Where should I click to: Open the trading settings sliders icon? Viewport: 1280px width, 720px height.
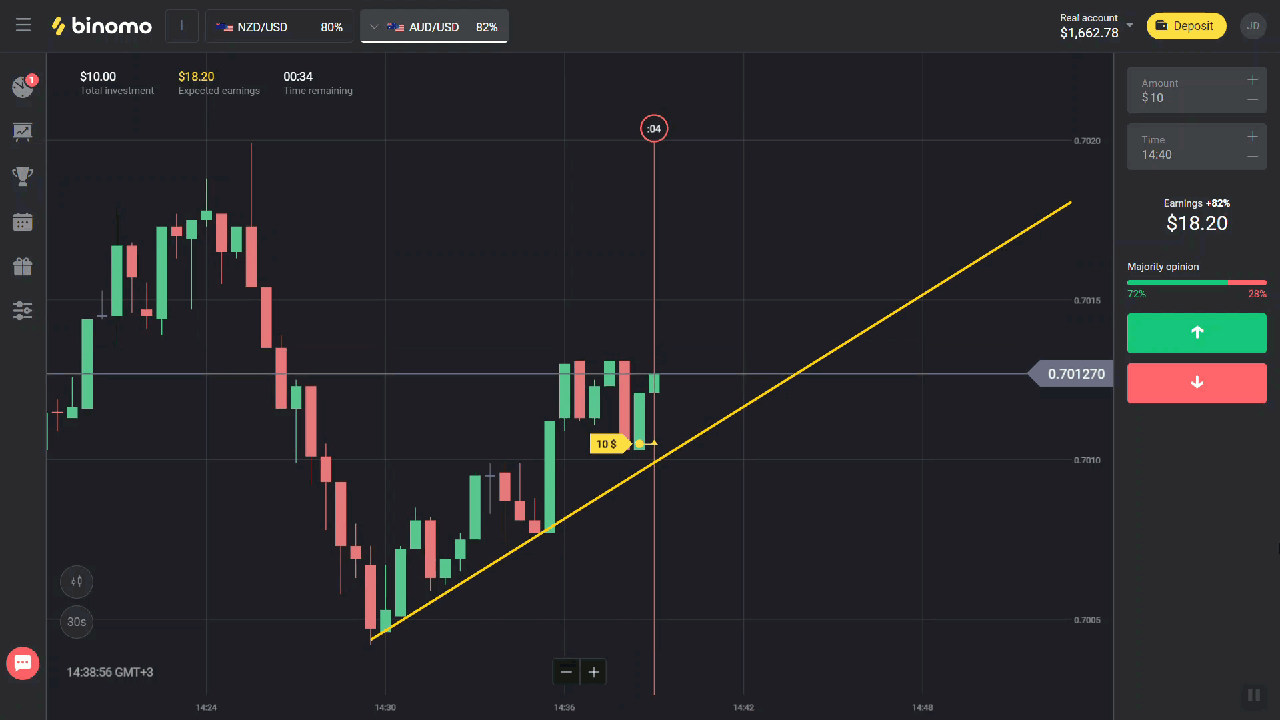(23, 311)
